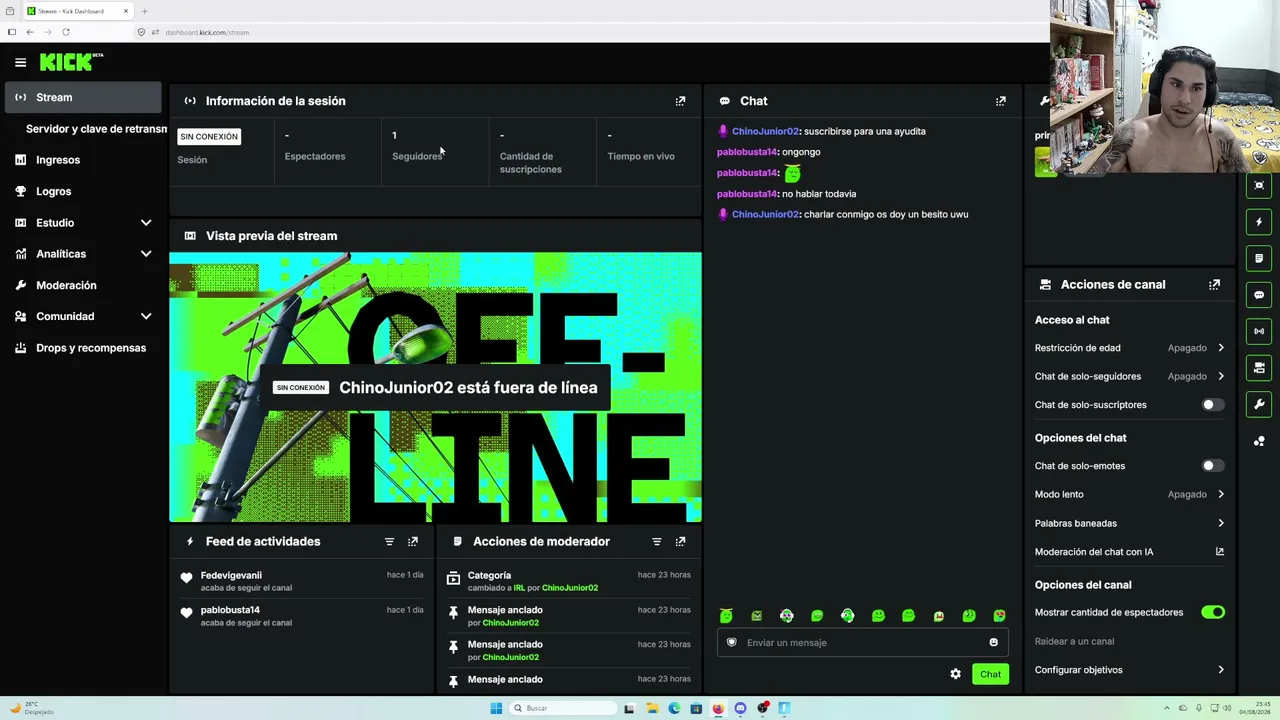Insert the first green emote in emote row
The height and width of the screenshot is (720, 1280).
click(726, 616)
